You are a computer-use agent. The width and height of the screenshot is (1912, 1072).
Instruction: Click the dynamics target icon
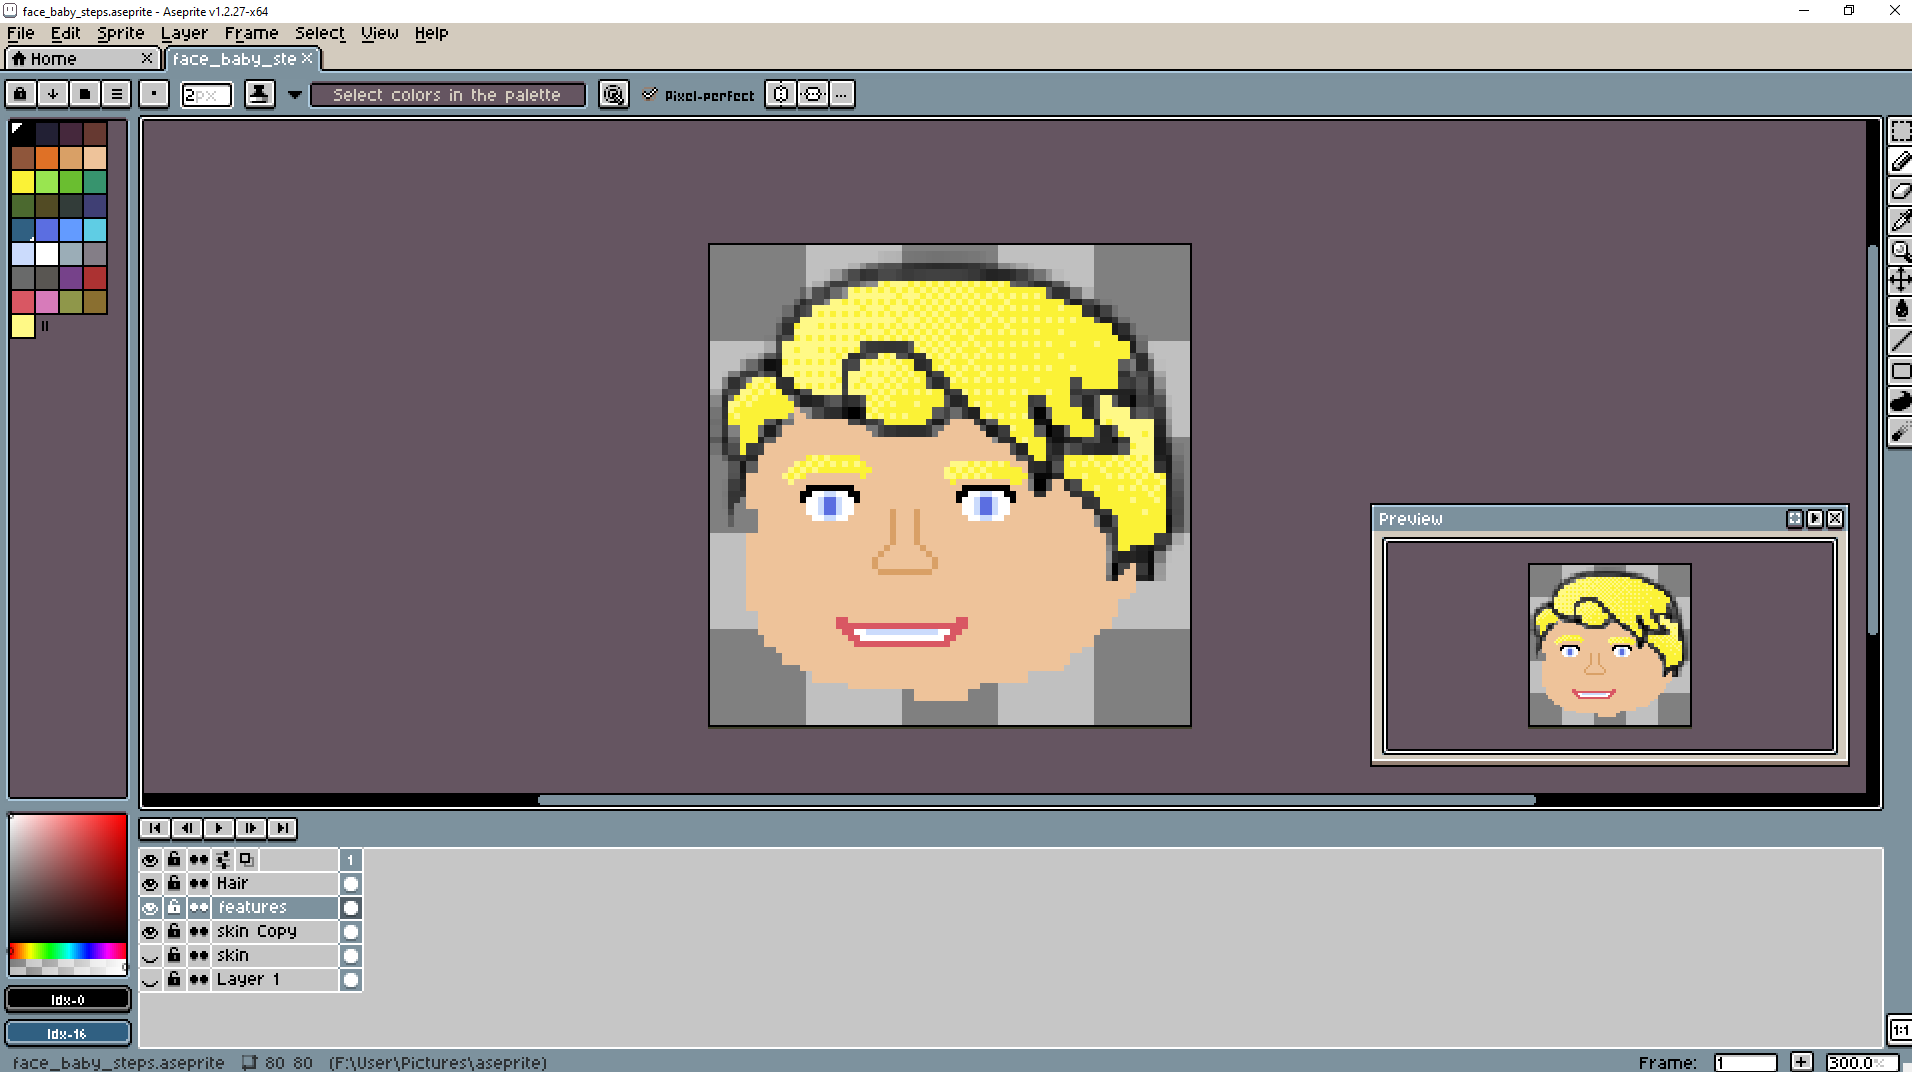613,94
